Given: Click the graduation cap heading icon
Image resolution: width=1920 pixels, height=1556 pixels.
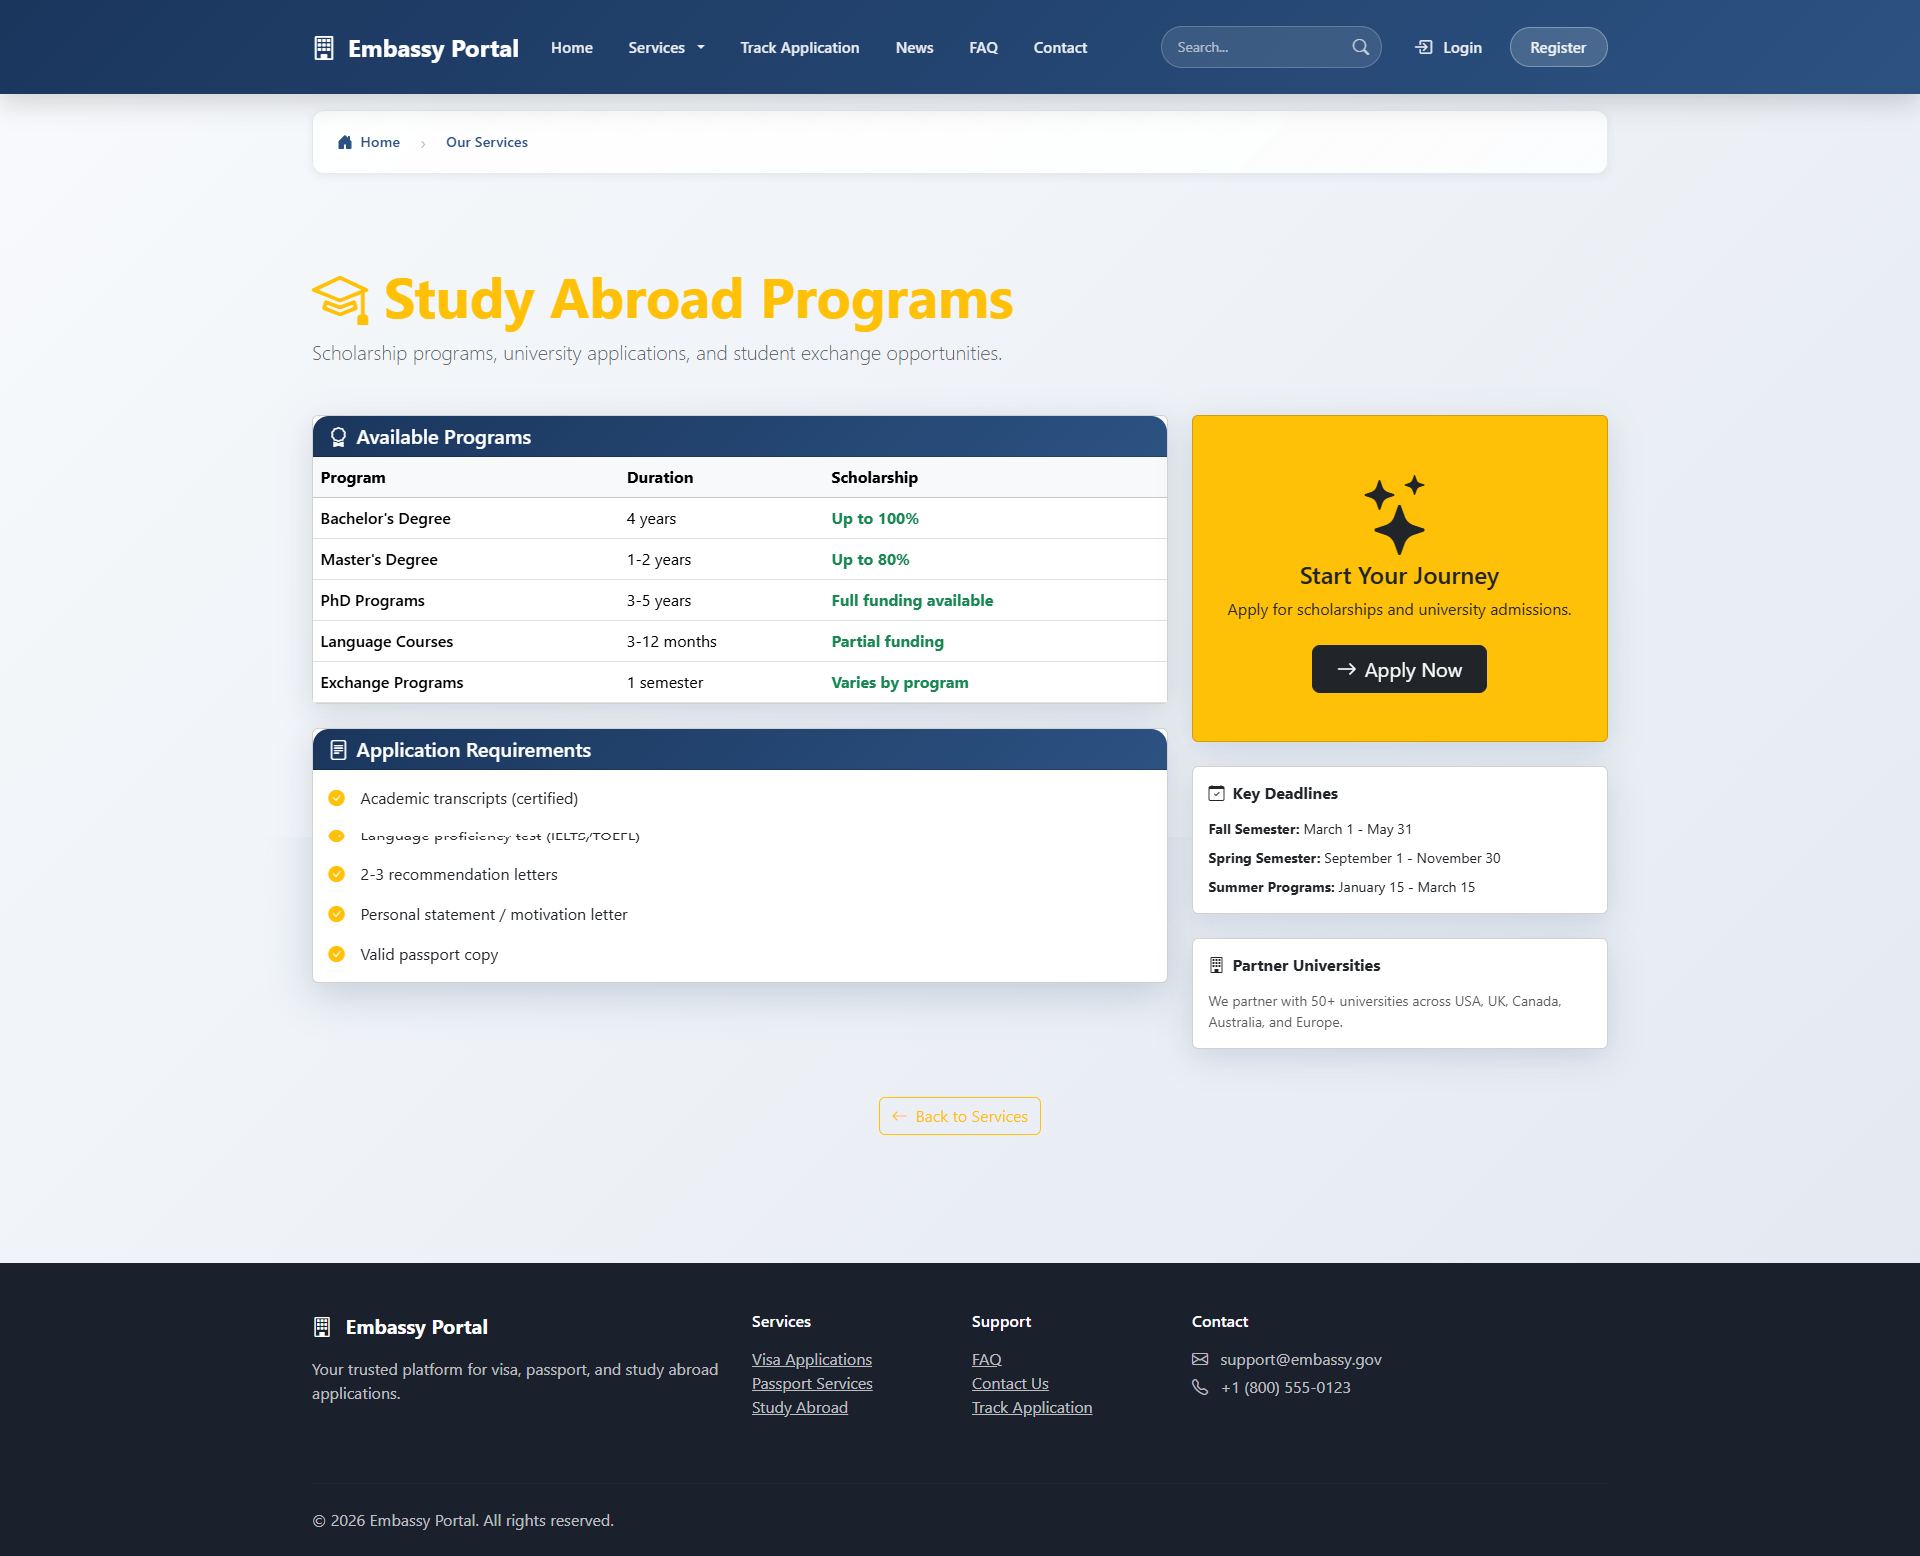Looking at the screenshot, I should pos(341,300).
